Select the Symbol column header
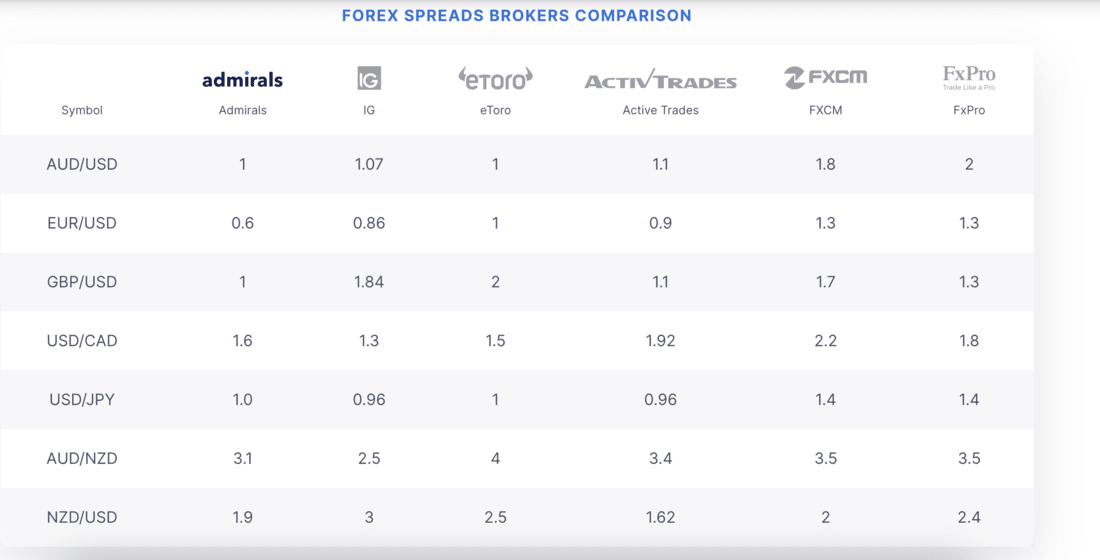1100x560 pixels. [82, 110]
